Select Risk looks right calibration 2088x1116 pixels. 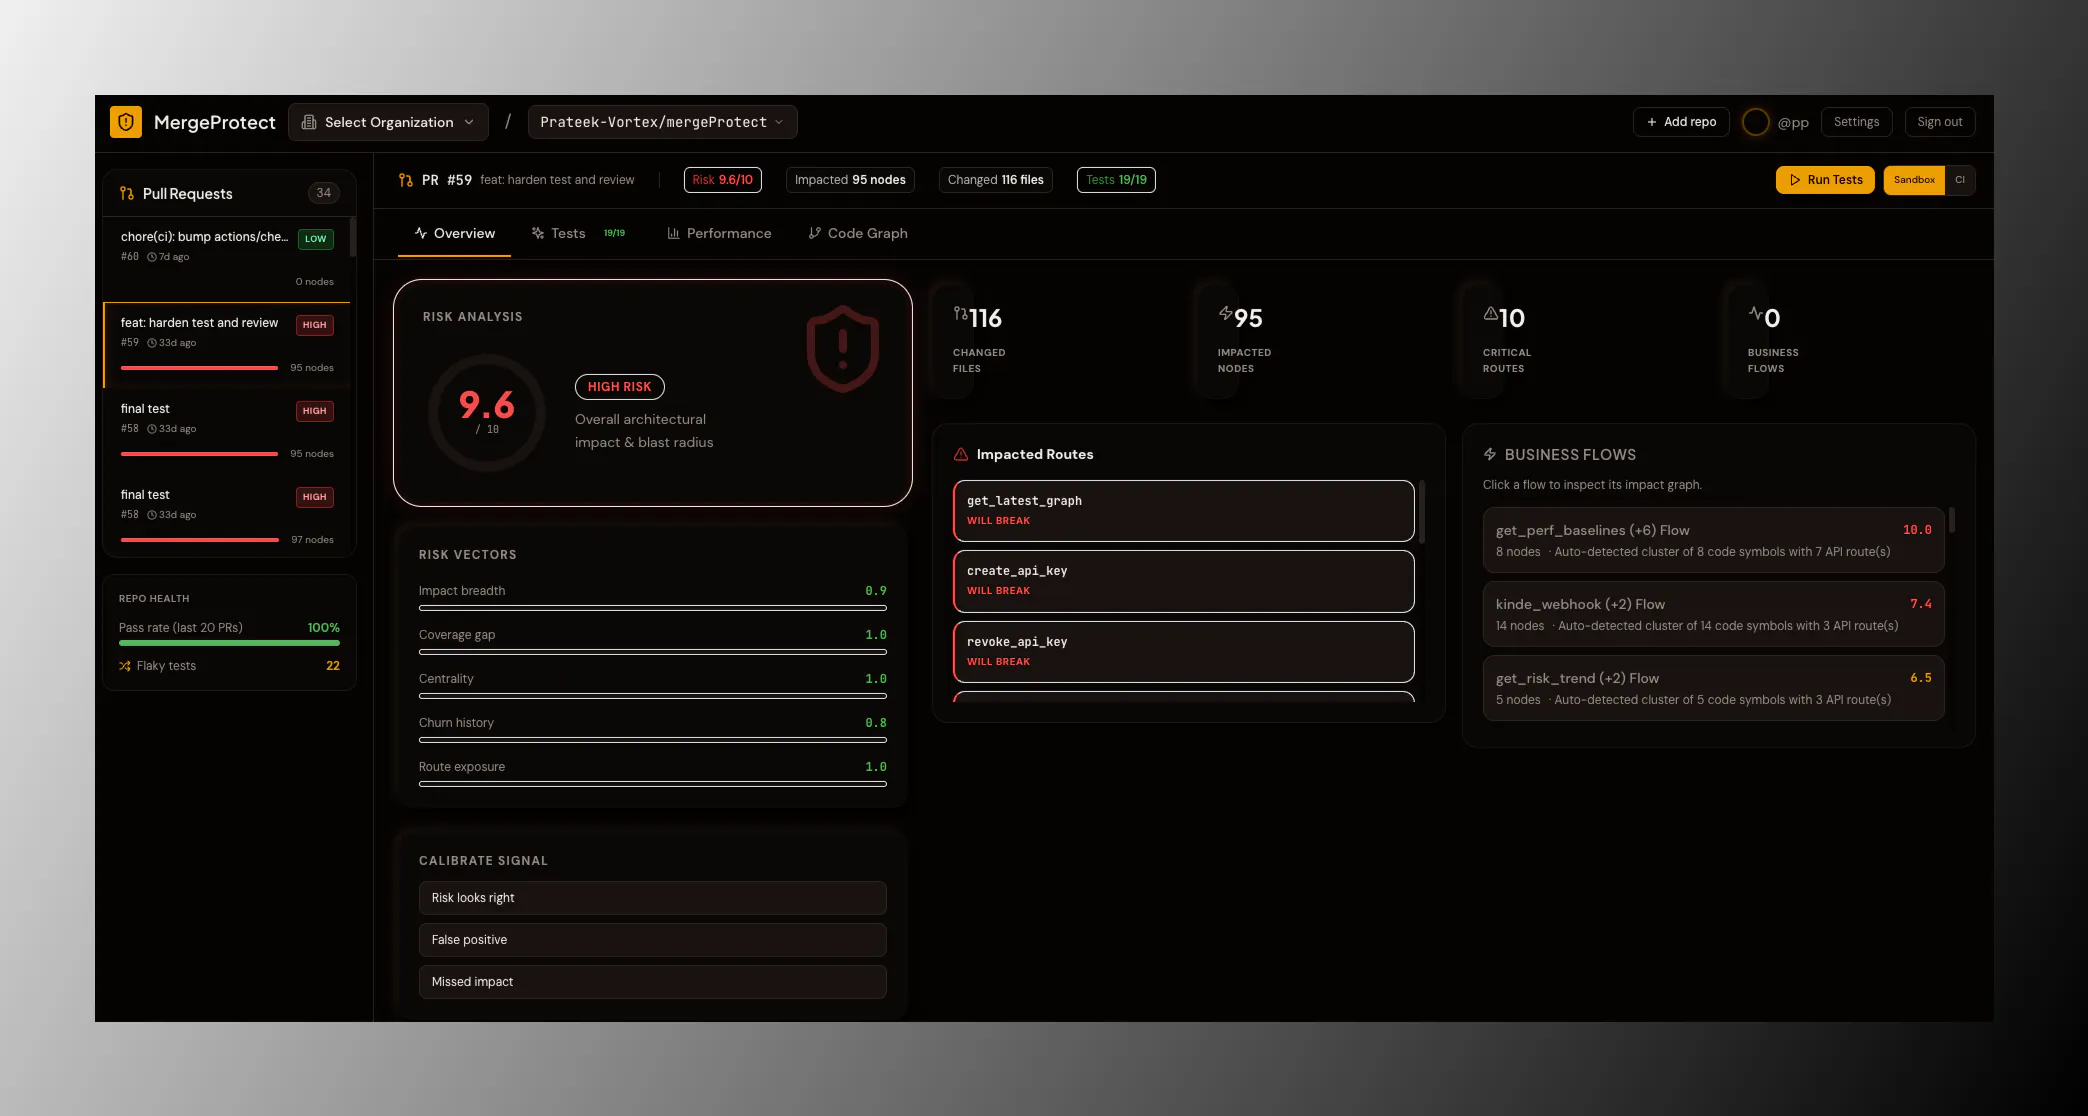[652, 898]
